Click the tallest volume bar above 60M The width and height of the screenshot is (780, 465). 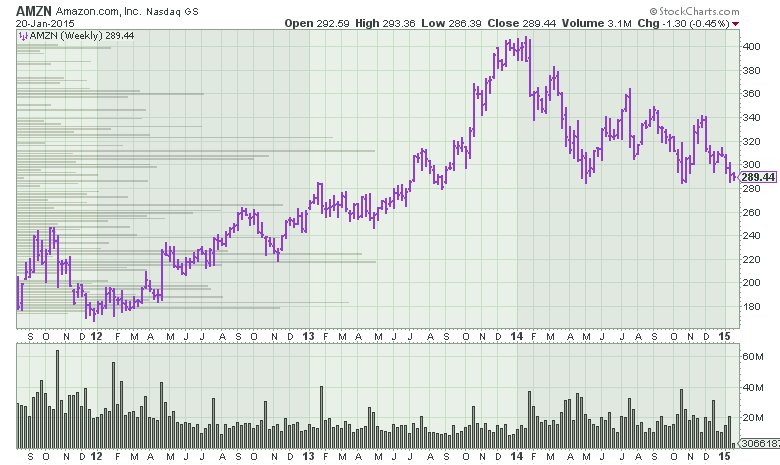tap(58, 399)
